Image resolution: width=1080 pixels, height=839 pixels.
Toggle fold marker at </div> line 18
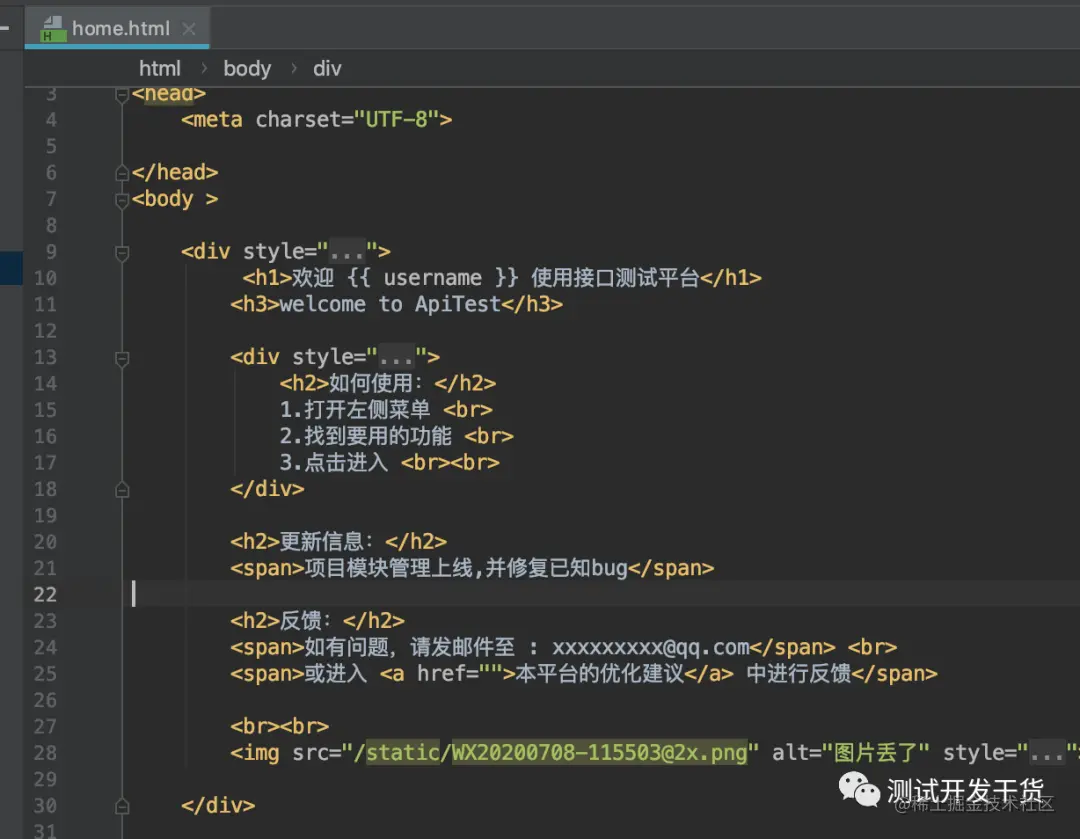pos(122,490)
